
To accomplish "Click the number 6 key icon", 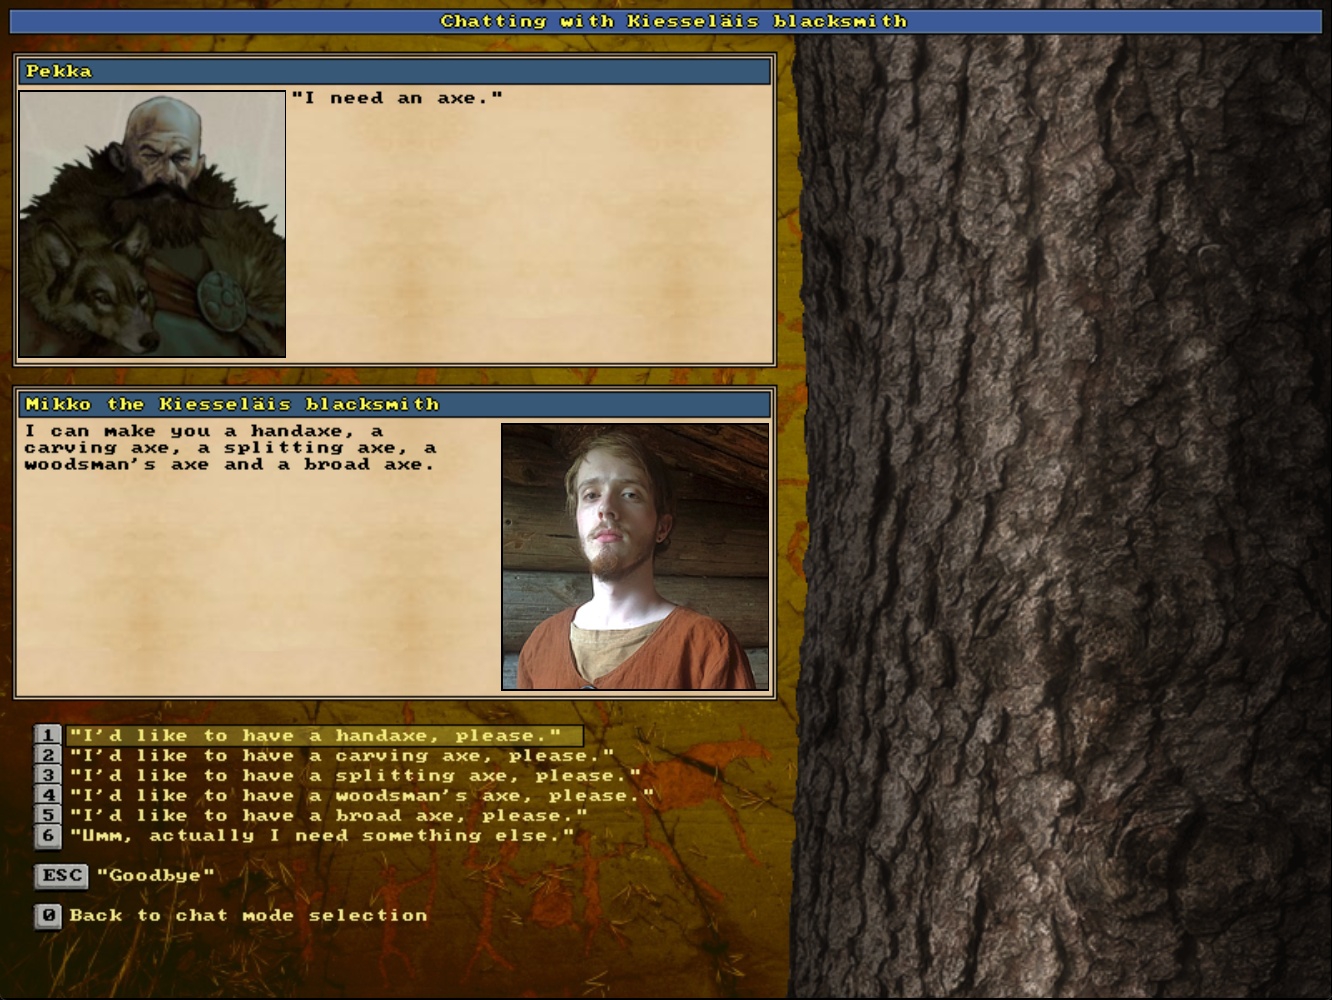I will click(48, 836).
